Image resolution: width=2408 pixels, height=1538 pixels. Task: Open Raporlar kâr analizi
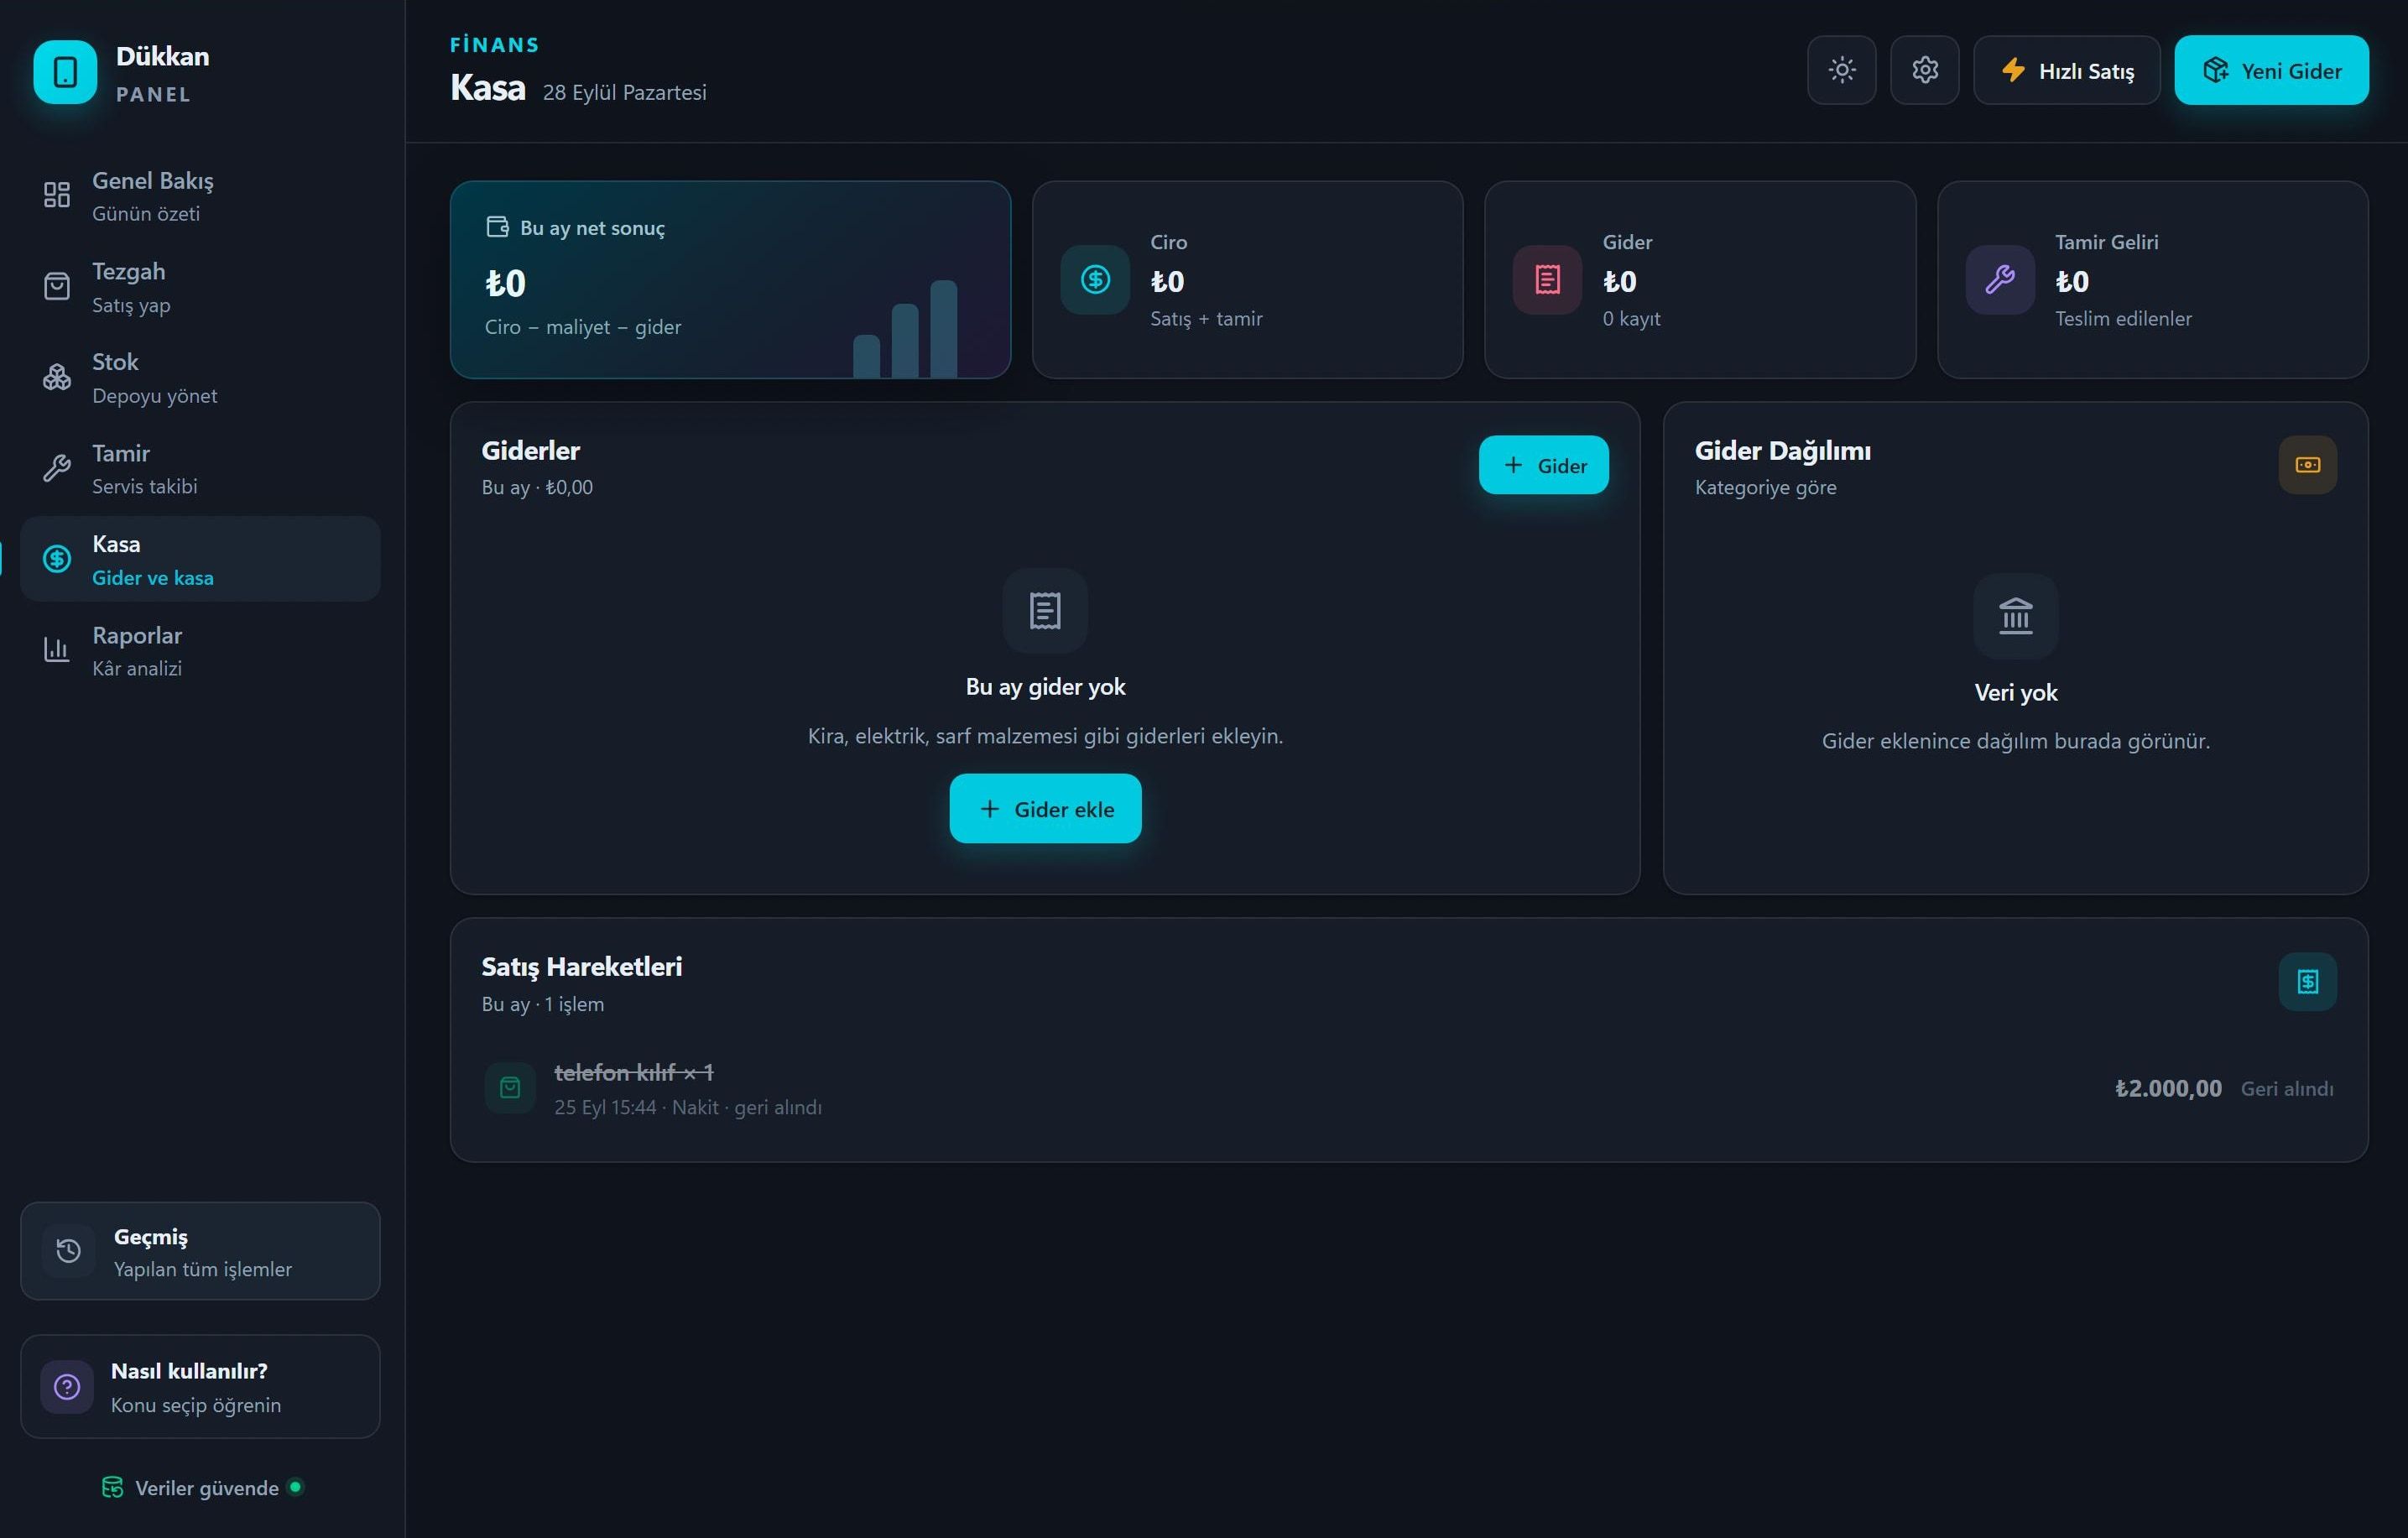point(200,651)
